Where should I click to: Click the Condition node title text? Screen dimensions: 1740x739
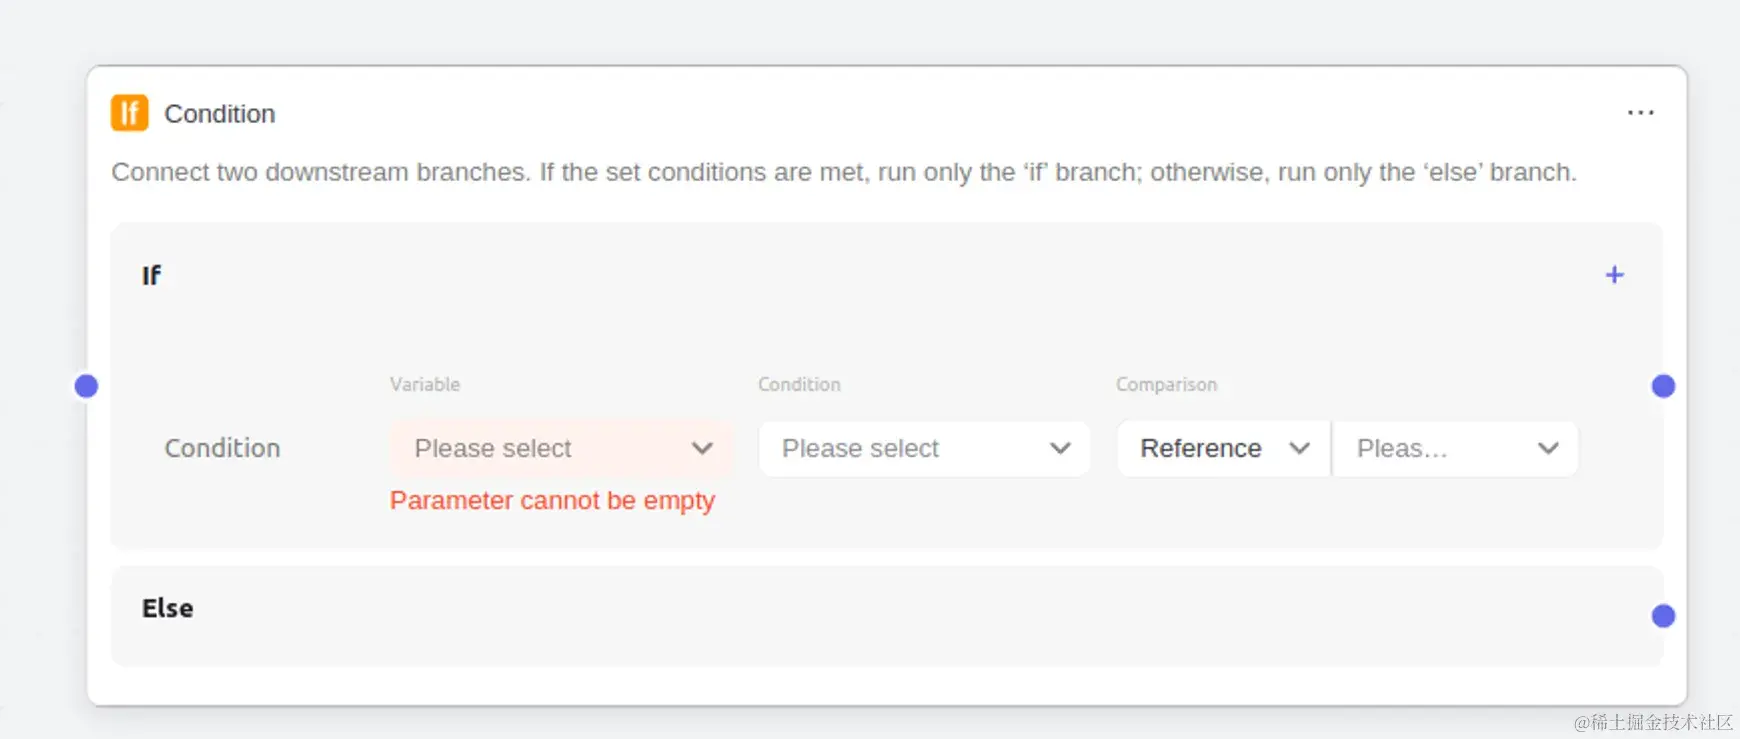[220, 114]
